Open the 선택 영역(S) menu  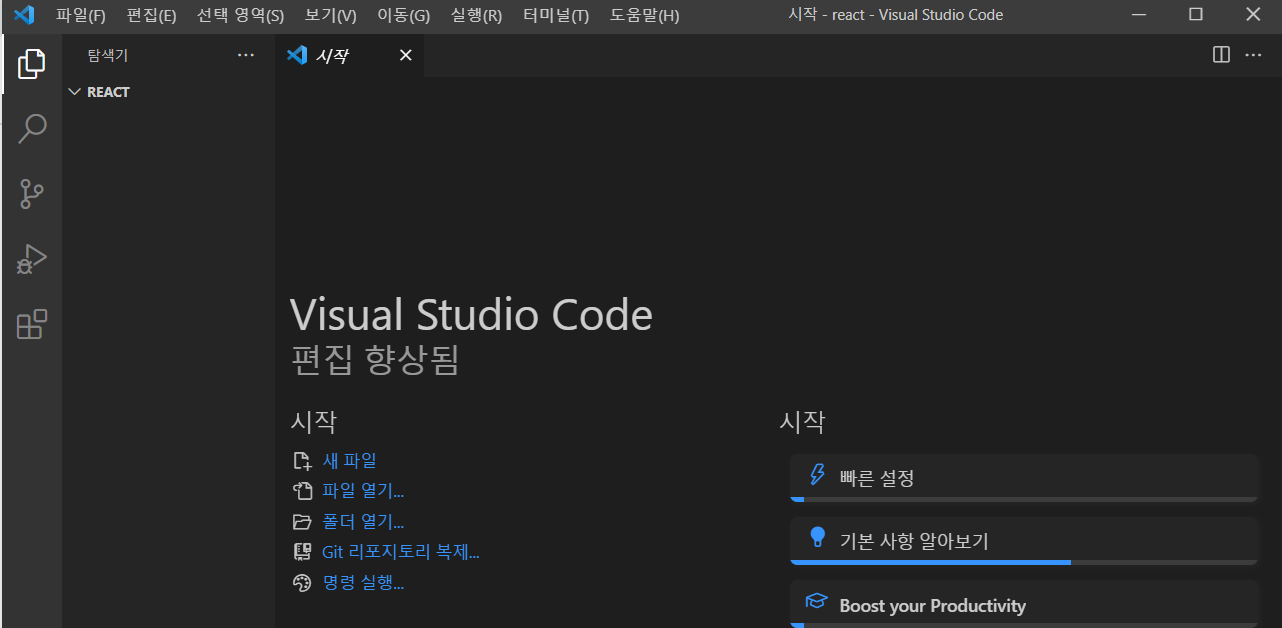[240, 15]
